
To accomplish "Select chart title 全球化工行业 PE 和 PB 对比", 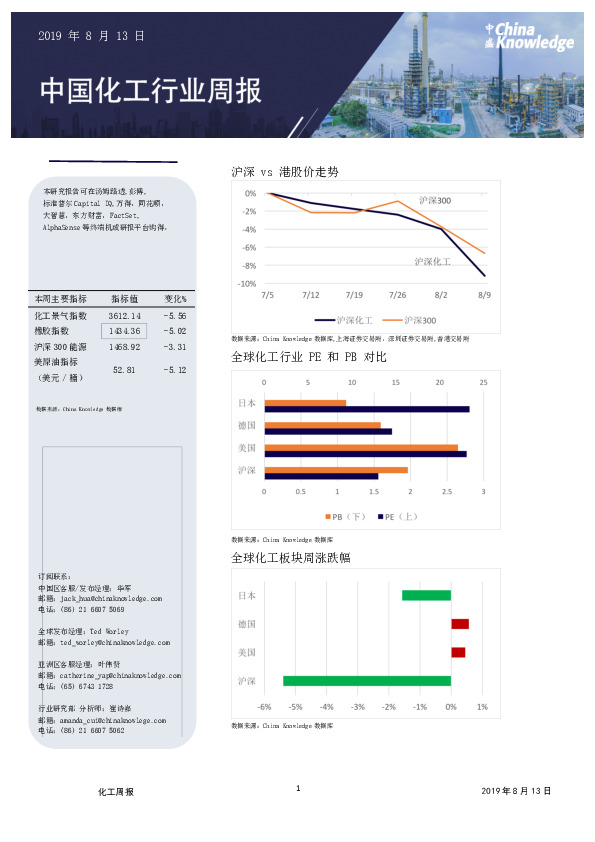I will 309,357.
